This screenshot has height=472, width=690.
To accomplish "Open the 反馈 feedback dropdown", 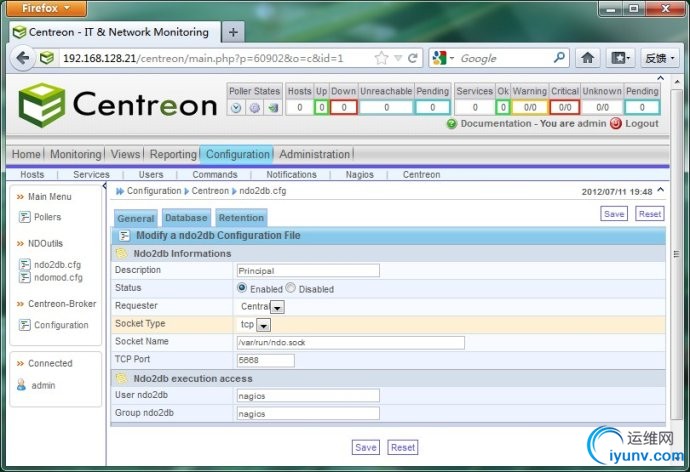I will pyautogui.click(x=660, y=58).
